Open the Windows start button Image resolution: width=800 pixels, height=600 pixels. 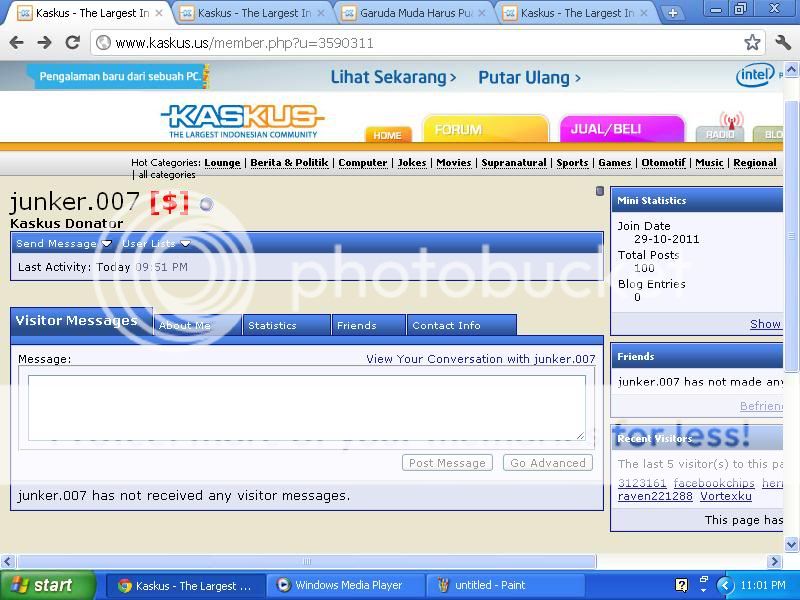48,585
